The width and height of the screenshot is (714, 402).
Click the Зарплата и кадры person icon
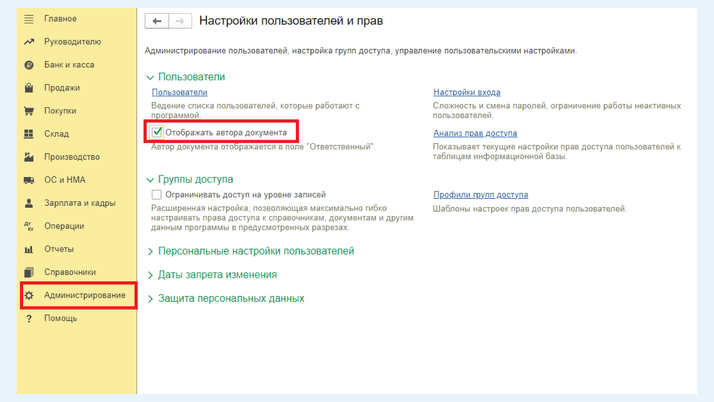click(29, 203)
